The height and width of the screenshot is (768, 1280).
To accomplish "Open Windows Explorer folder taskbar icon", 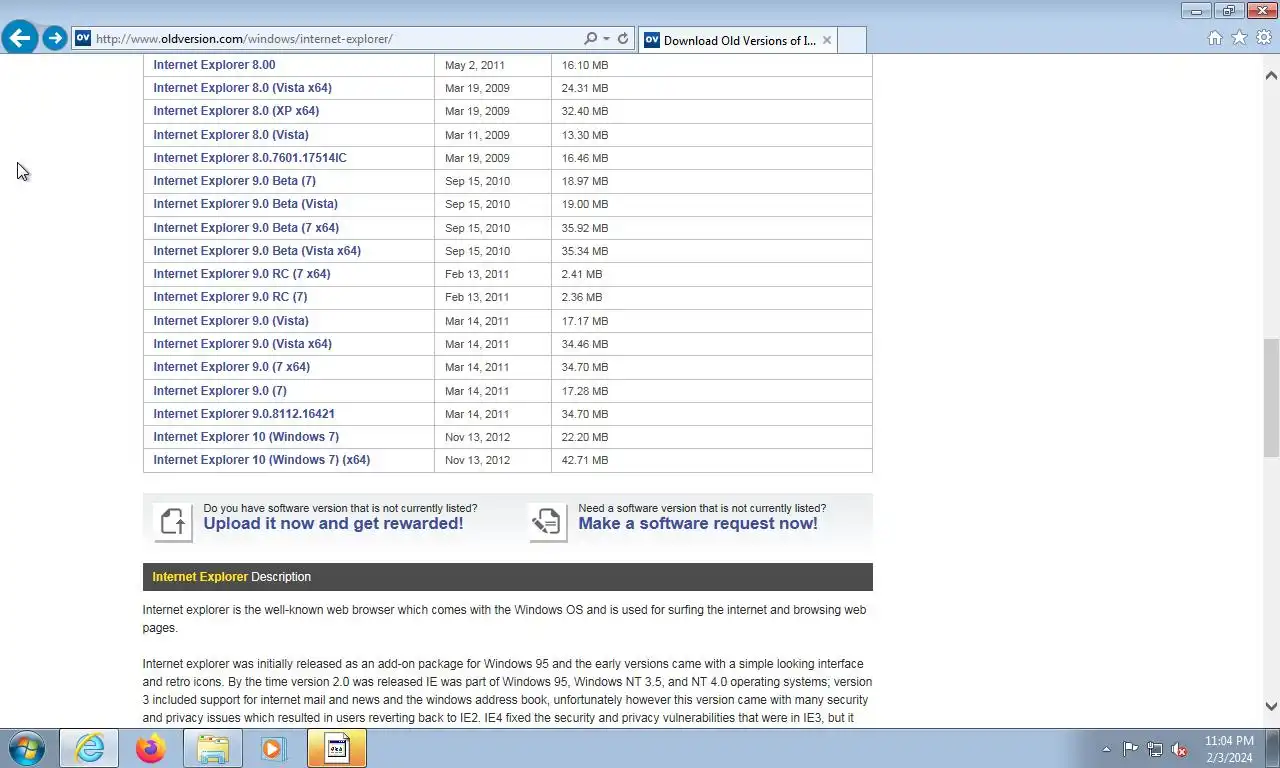I will click(x=213, y=748).
